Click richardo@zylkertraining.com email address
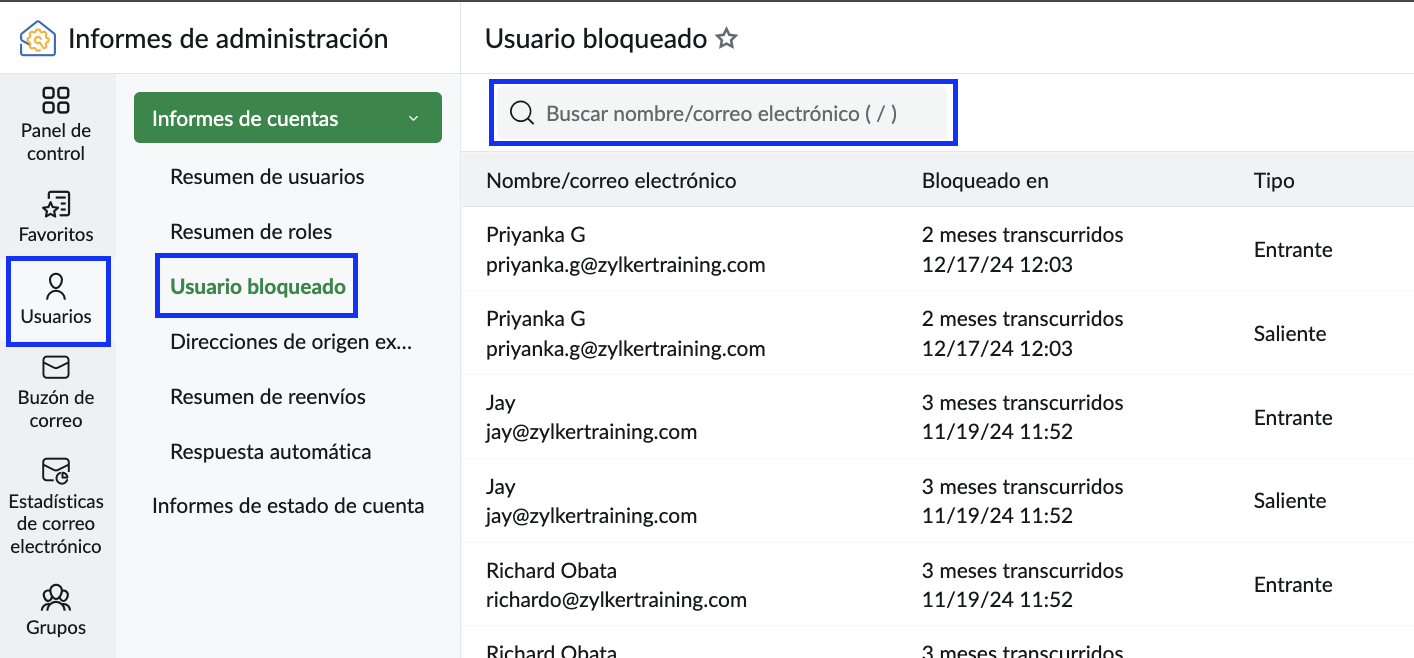Image resolution: width=1414 pixels, height=658 pixels. (x=616, y=600)
